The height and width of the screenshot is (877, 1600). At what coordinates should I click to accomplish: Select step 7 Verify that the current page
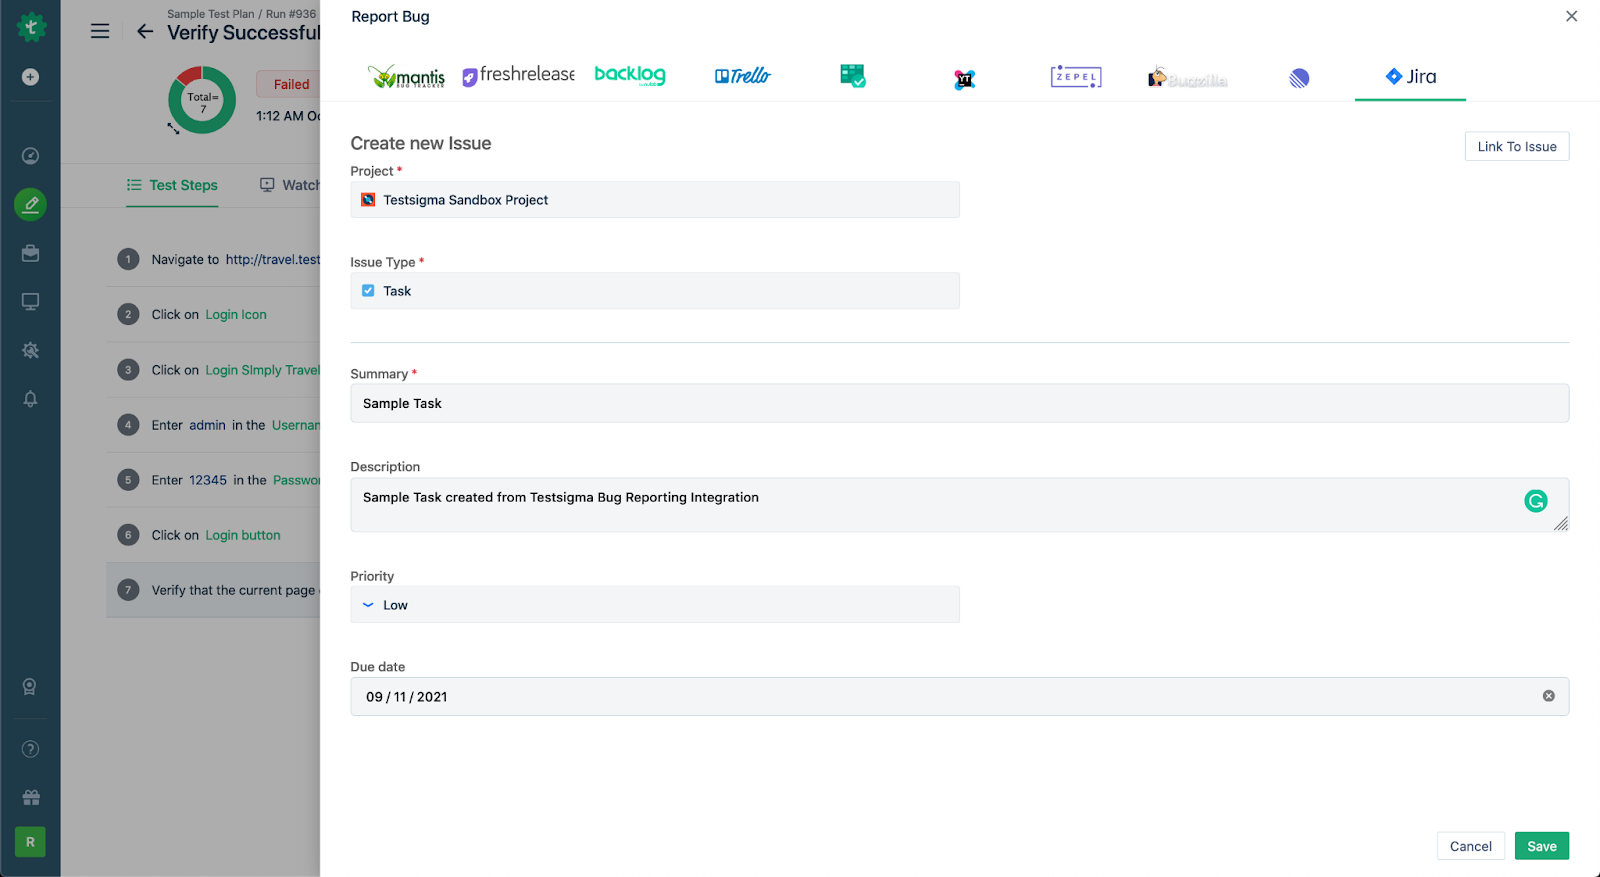pos(214,590)
